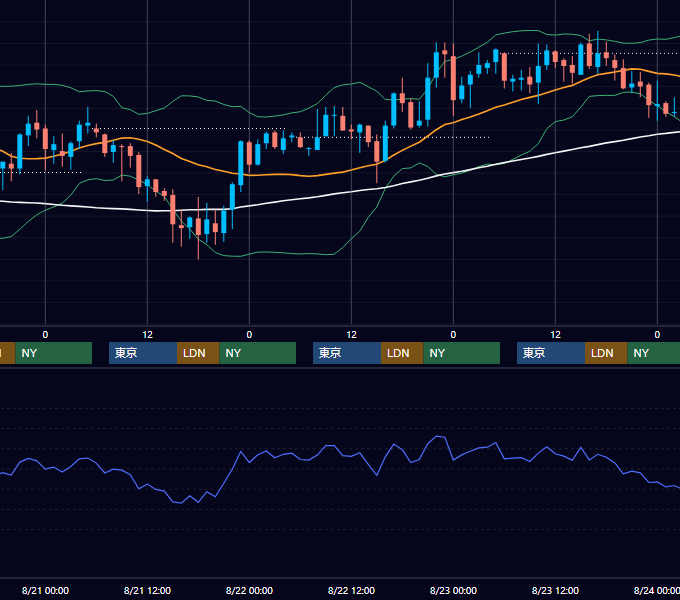Select the LDN session block on 8/21

198,353
